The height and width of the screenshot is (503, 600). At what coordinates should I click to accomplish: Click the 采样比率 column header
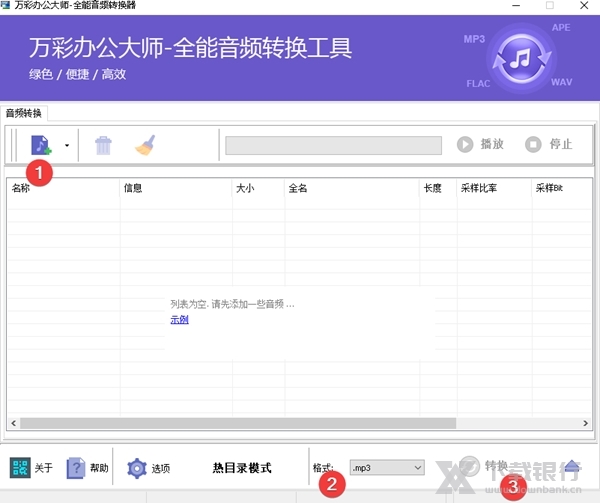494,188
